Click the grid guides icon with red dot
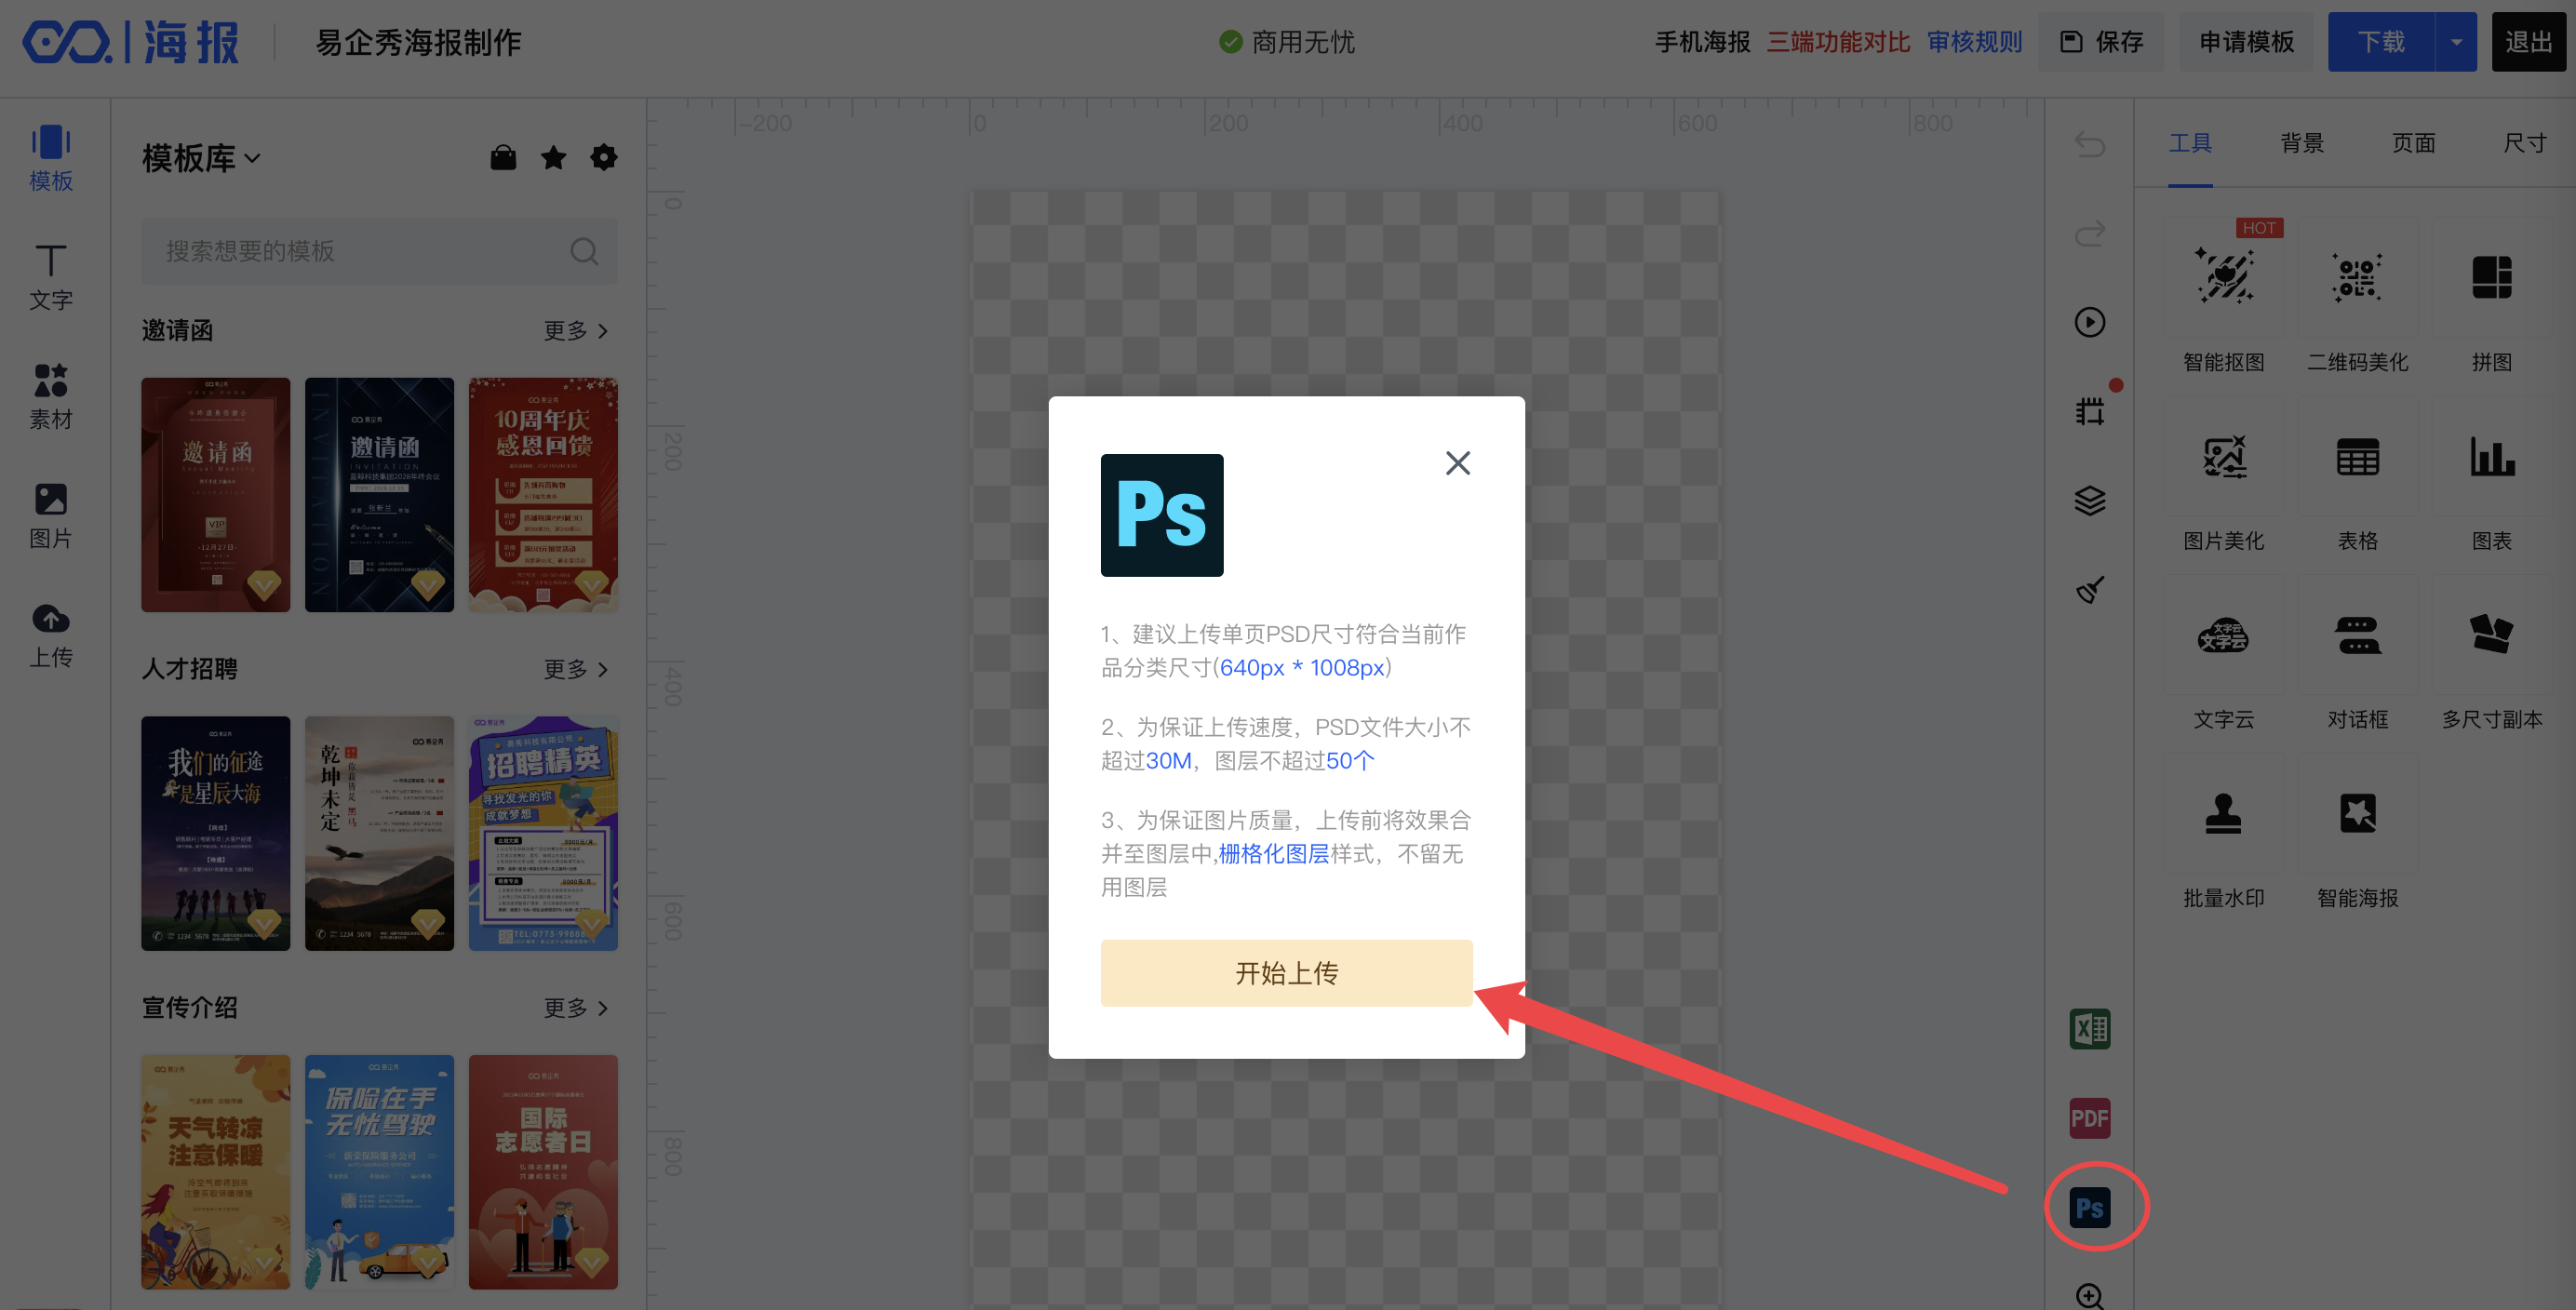2576x1310 pixels. pos(2089,410)
